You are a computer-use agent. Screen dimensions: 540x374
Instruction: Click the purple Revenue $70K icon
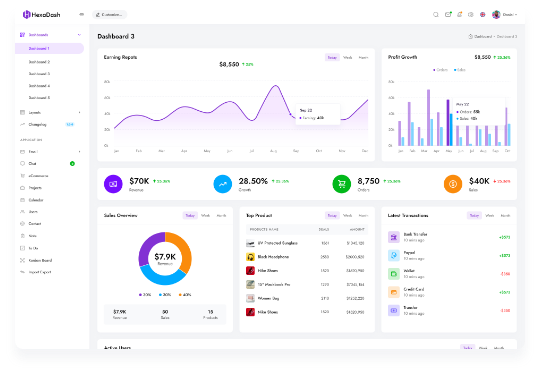click(113, 184)
